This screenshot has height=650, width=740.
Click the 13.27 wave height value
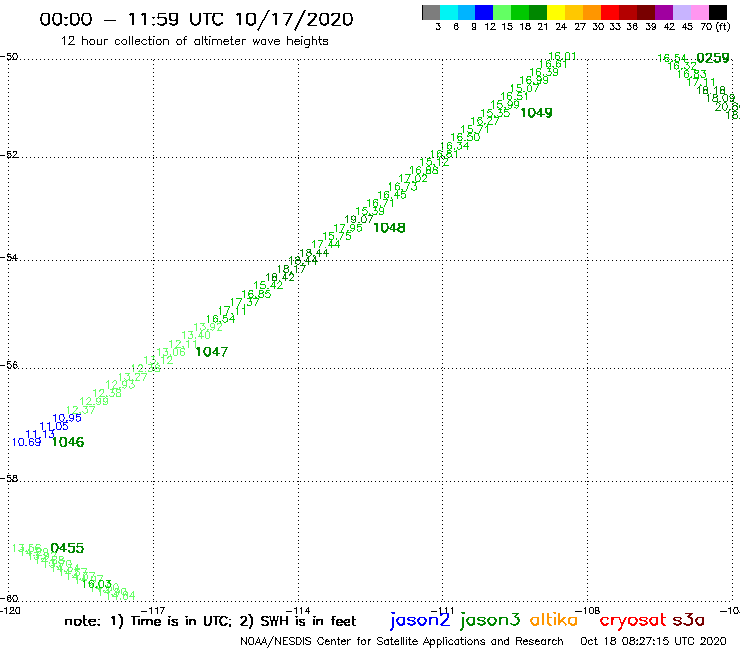(133, 377)
